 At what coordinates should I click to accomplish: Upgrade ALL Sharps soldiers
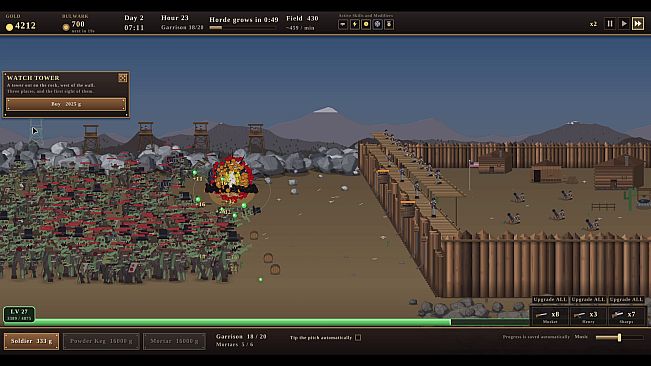(x=626, y=300)
